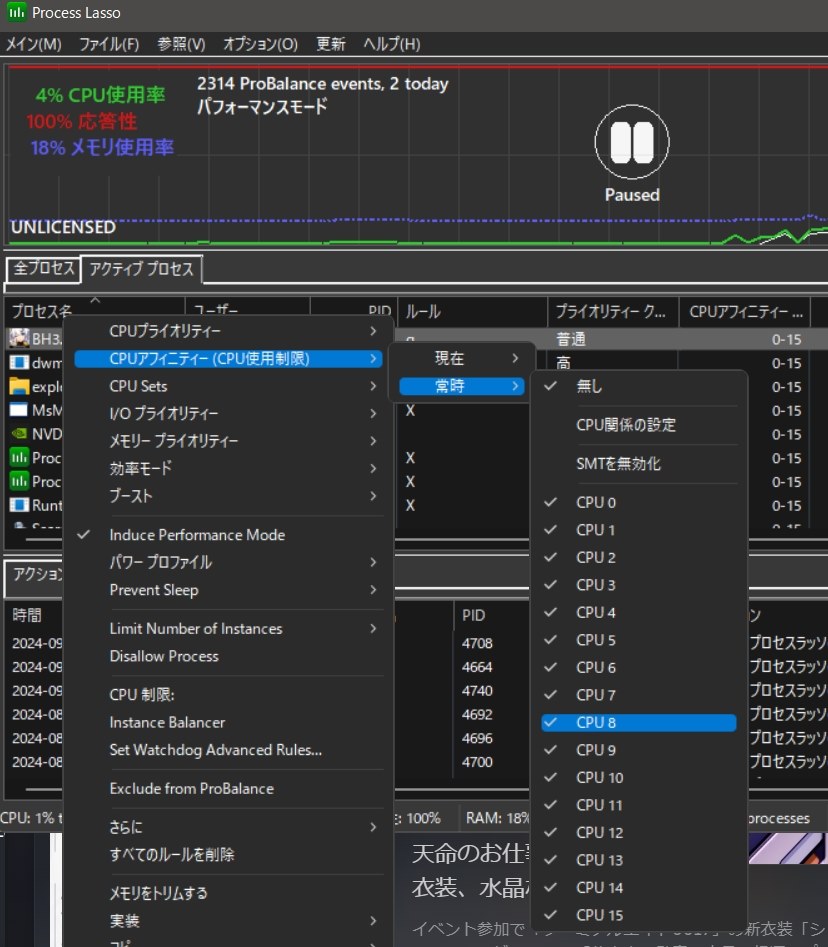The image size is (828, 947).
Task: Sort by the プライオリティー column header
Action: [611, 312]
